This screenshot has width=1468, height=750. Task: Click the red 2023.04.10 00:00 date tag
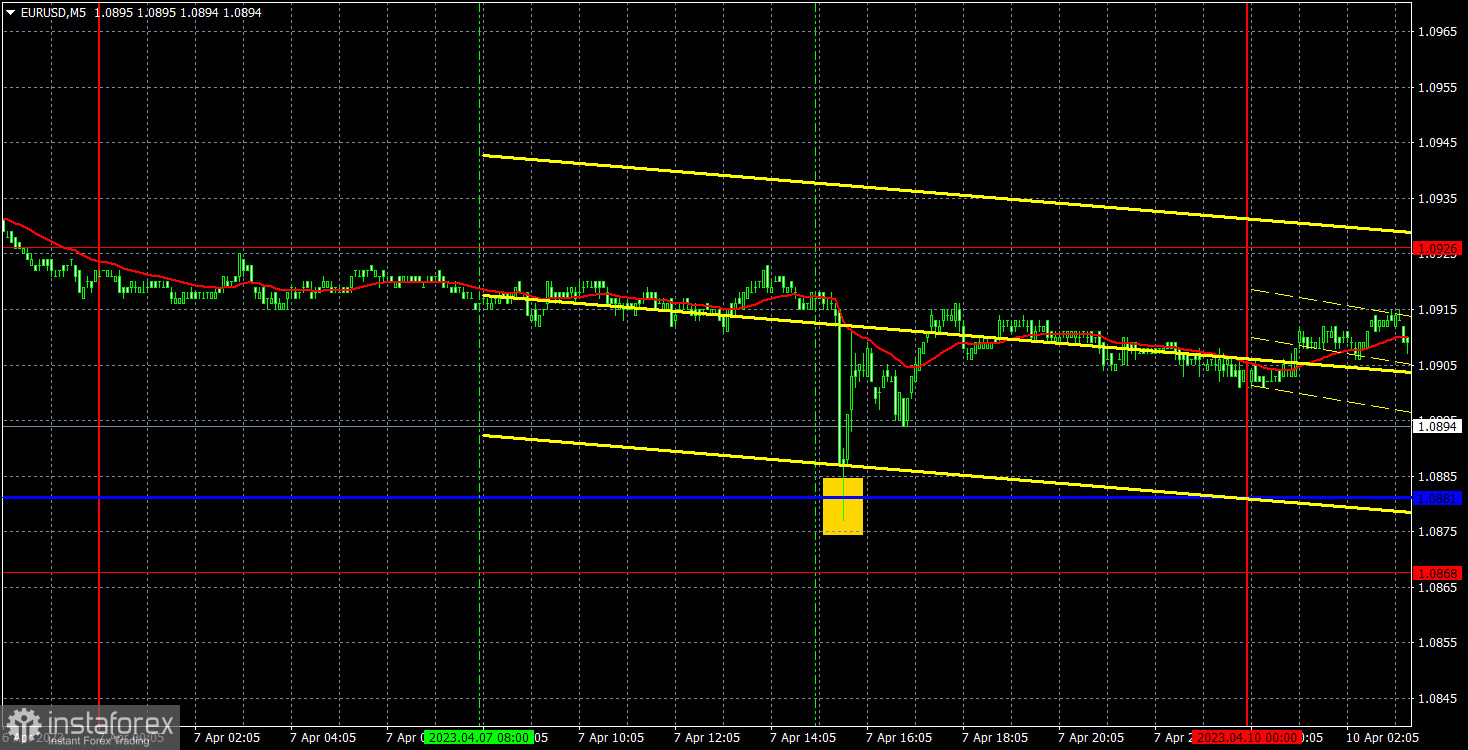[x=1247, y=737]
